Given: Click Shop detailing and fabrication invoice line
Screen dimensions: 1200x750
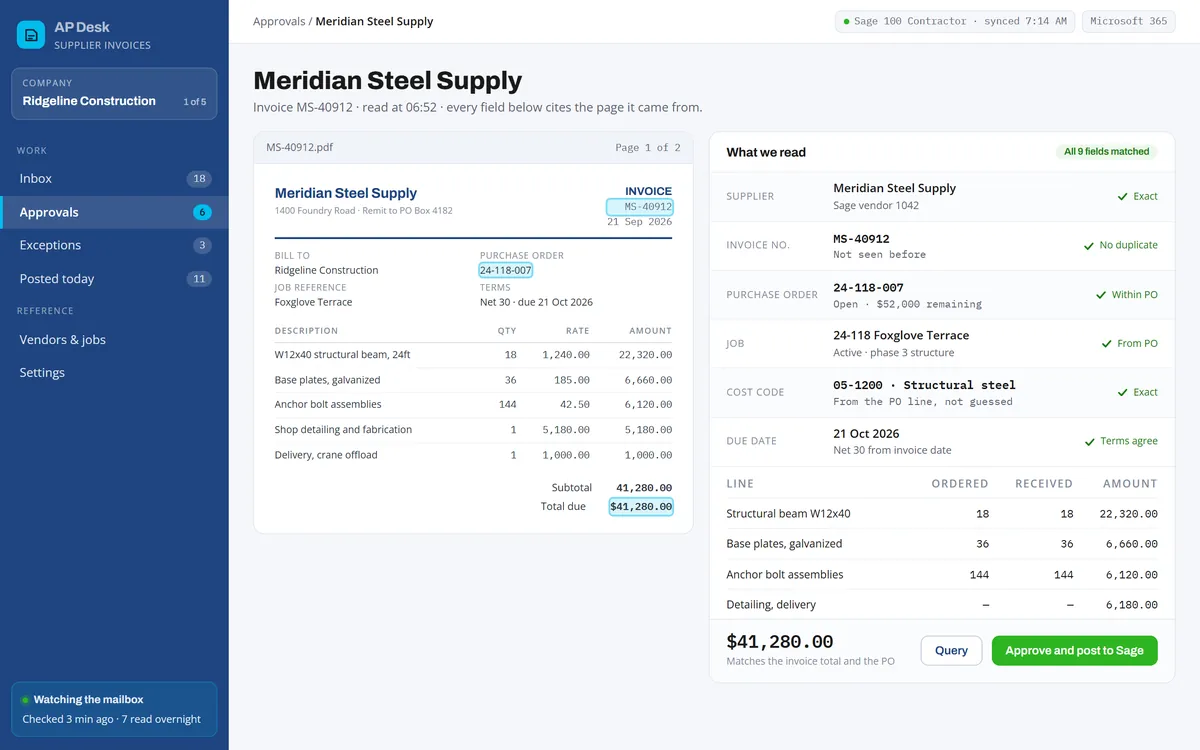Looking at the screenshot, I should point(473,430).
